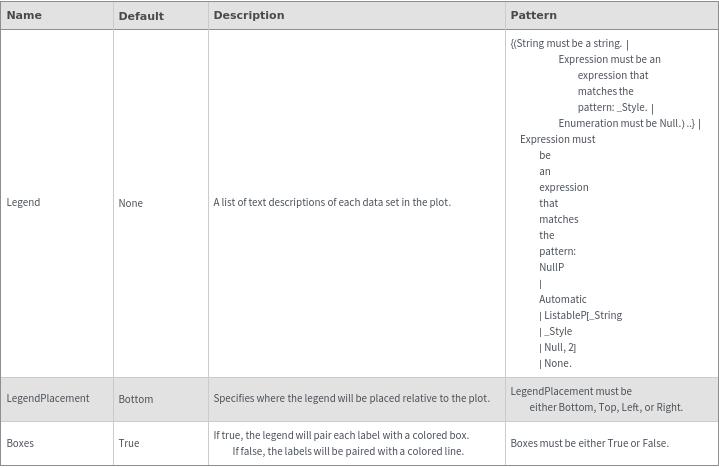Select the Legend option name
The height and width of the screenshot is (468, 719).
pyautogui.click(x=23, y=202)
